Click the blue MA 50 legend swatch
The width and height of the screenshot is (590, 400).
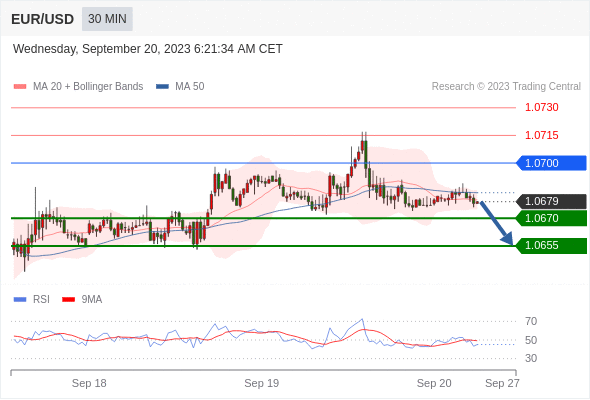(x=162, y=87)
